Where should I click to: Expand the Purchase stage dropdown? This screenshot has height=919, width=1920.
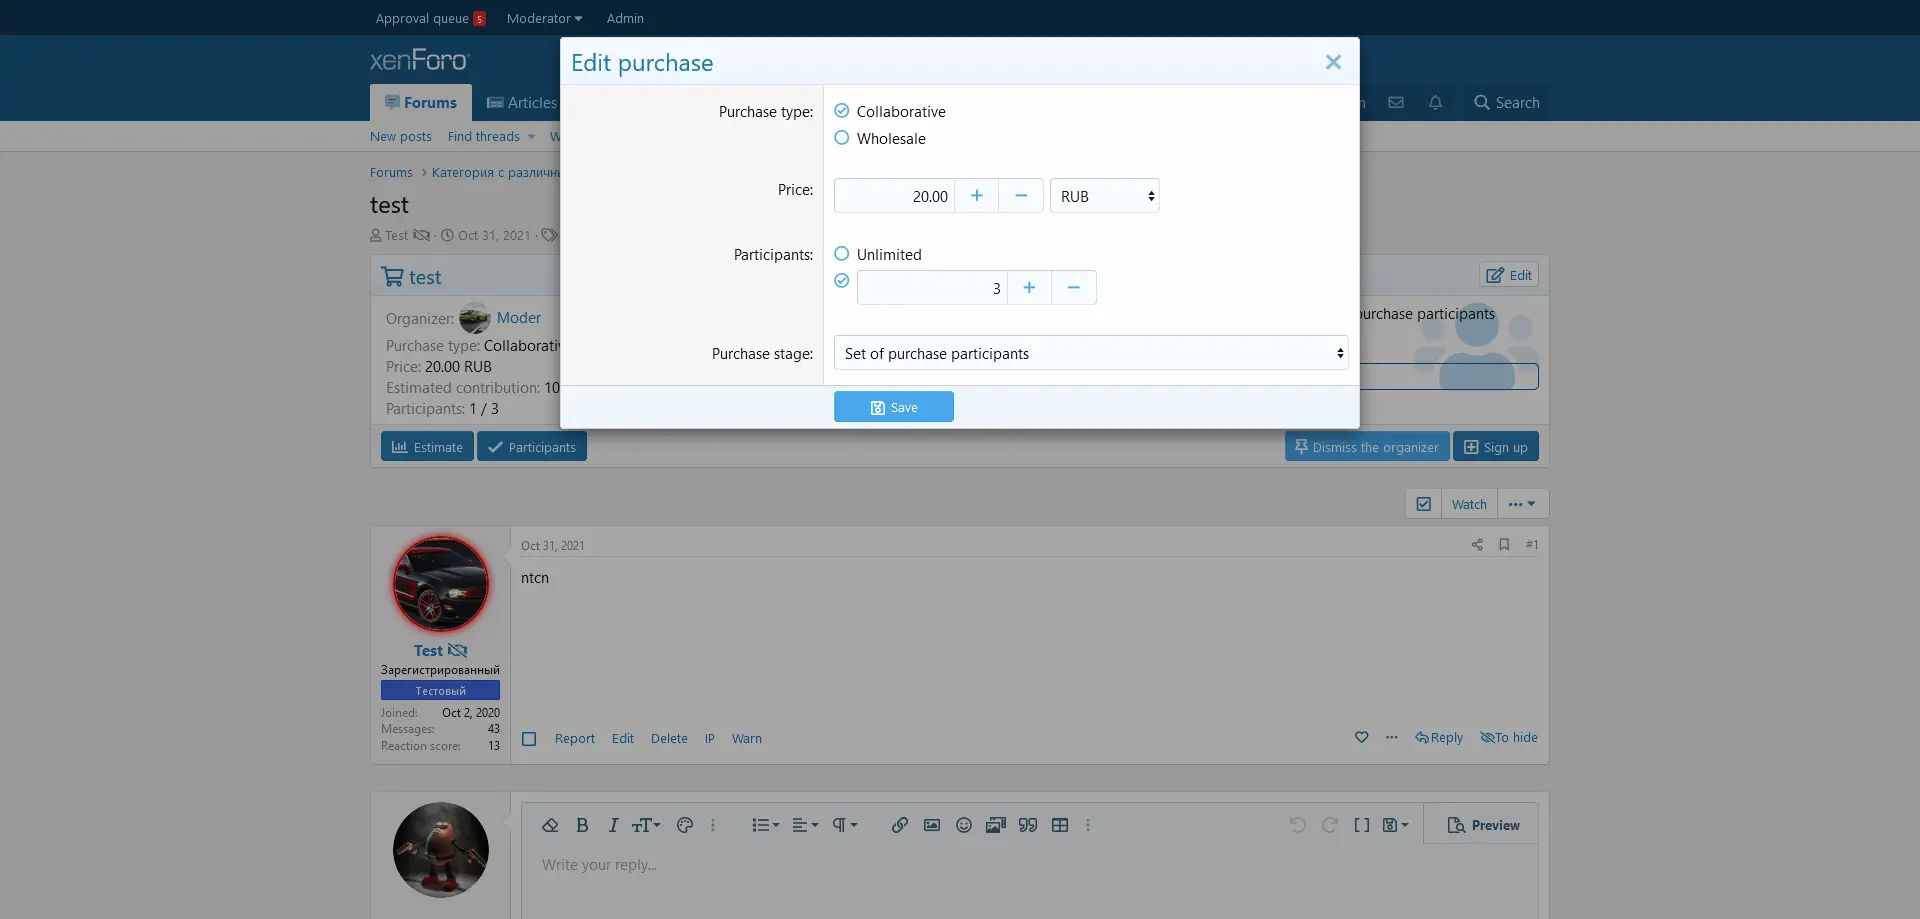point(1090,353)
